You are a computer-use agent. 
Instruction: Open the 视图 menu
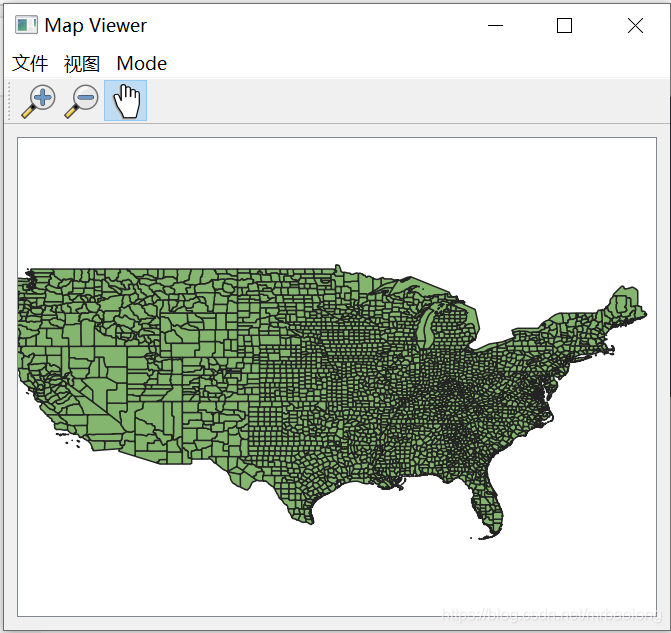pos(82,64)
